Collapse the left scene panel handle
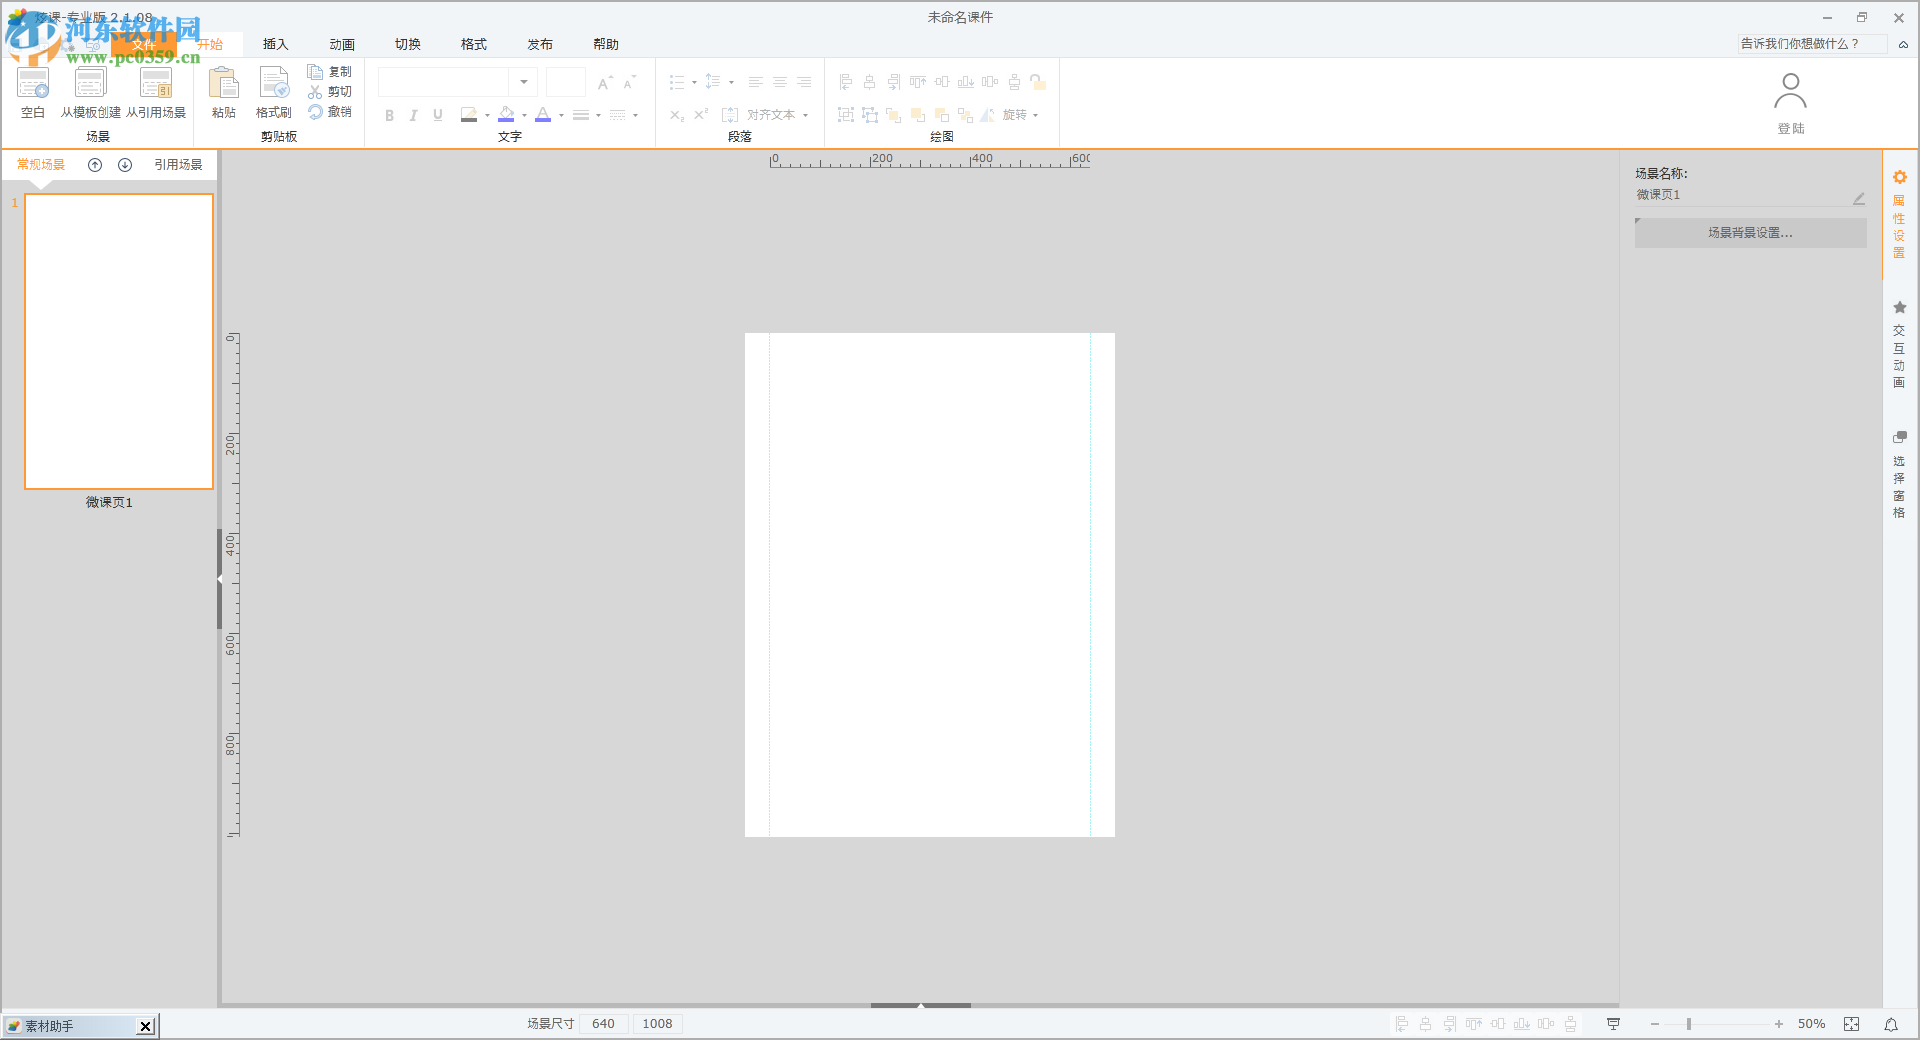The width and height of the screenshot is (1920, 1040). [x=220, y=579]
